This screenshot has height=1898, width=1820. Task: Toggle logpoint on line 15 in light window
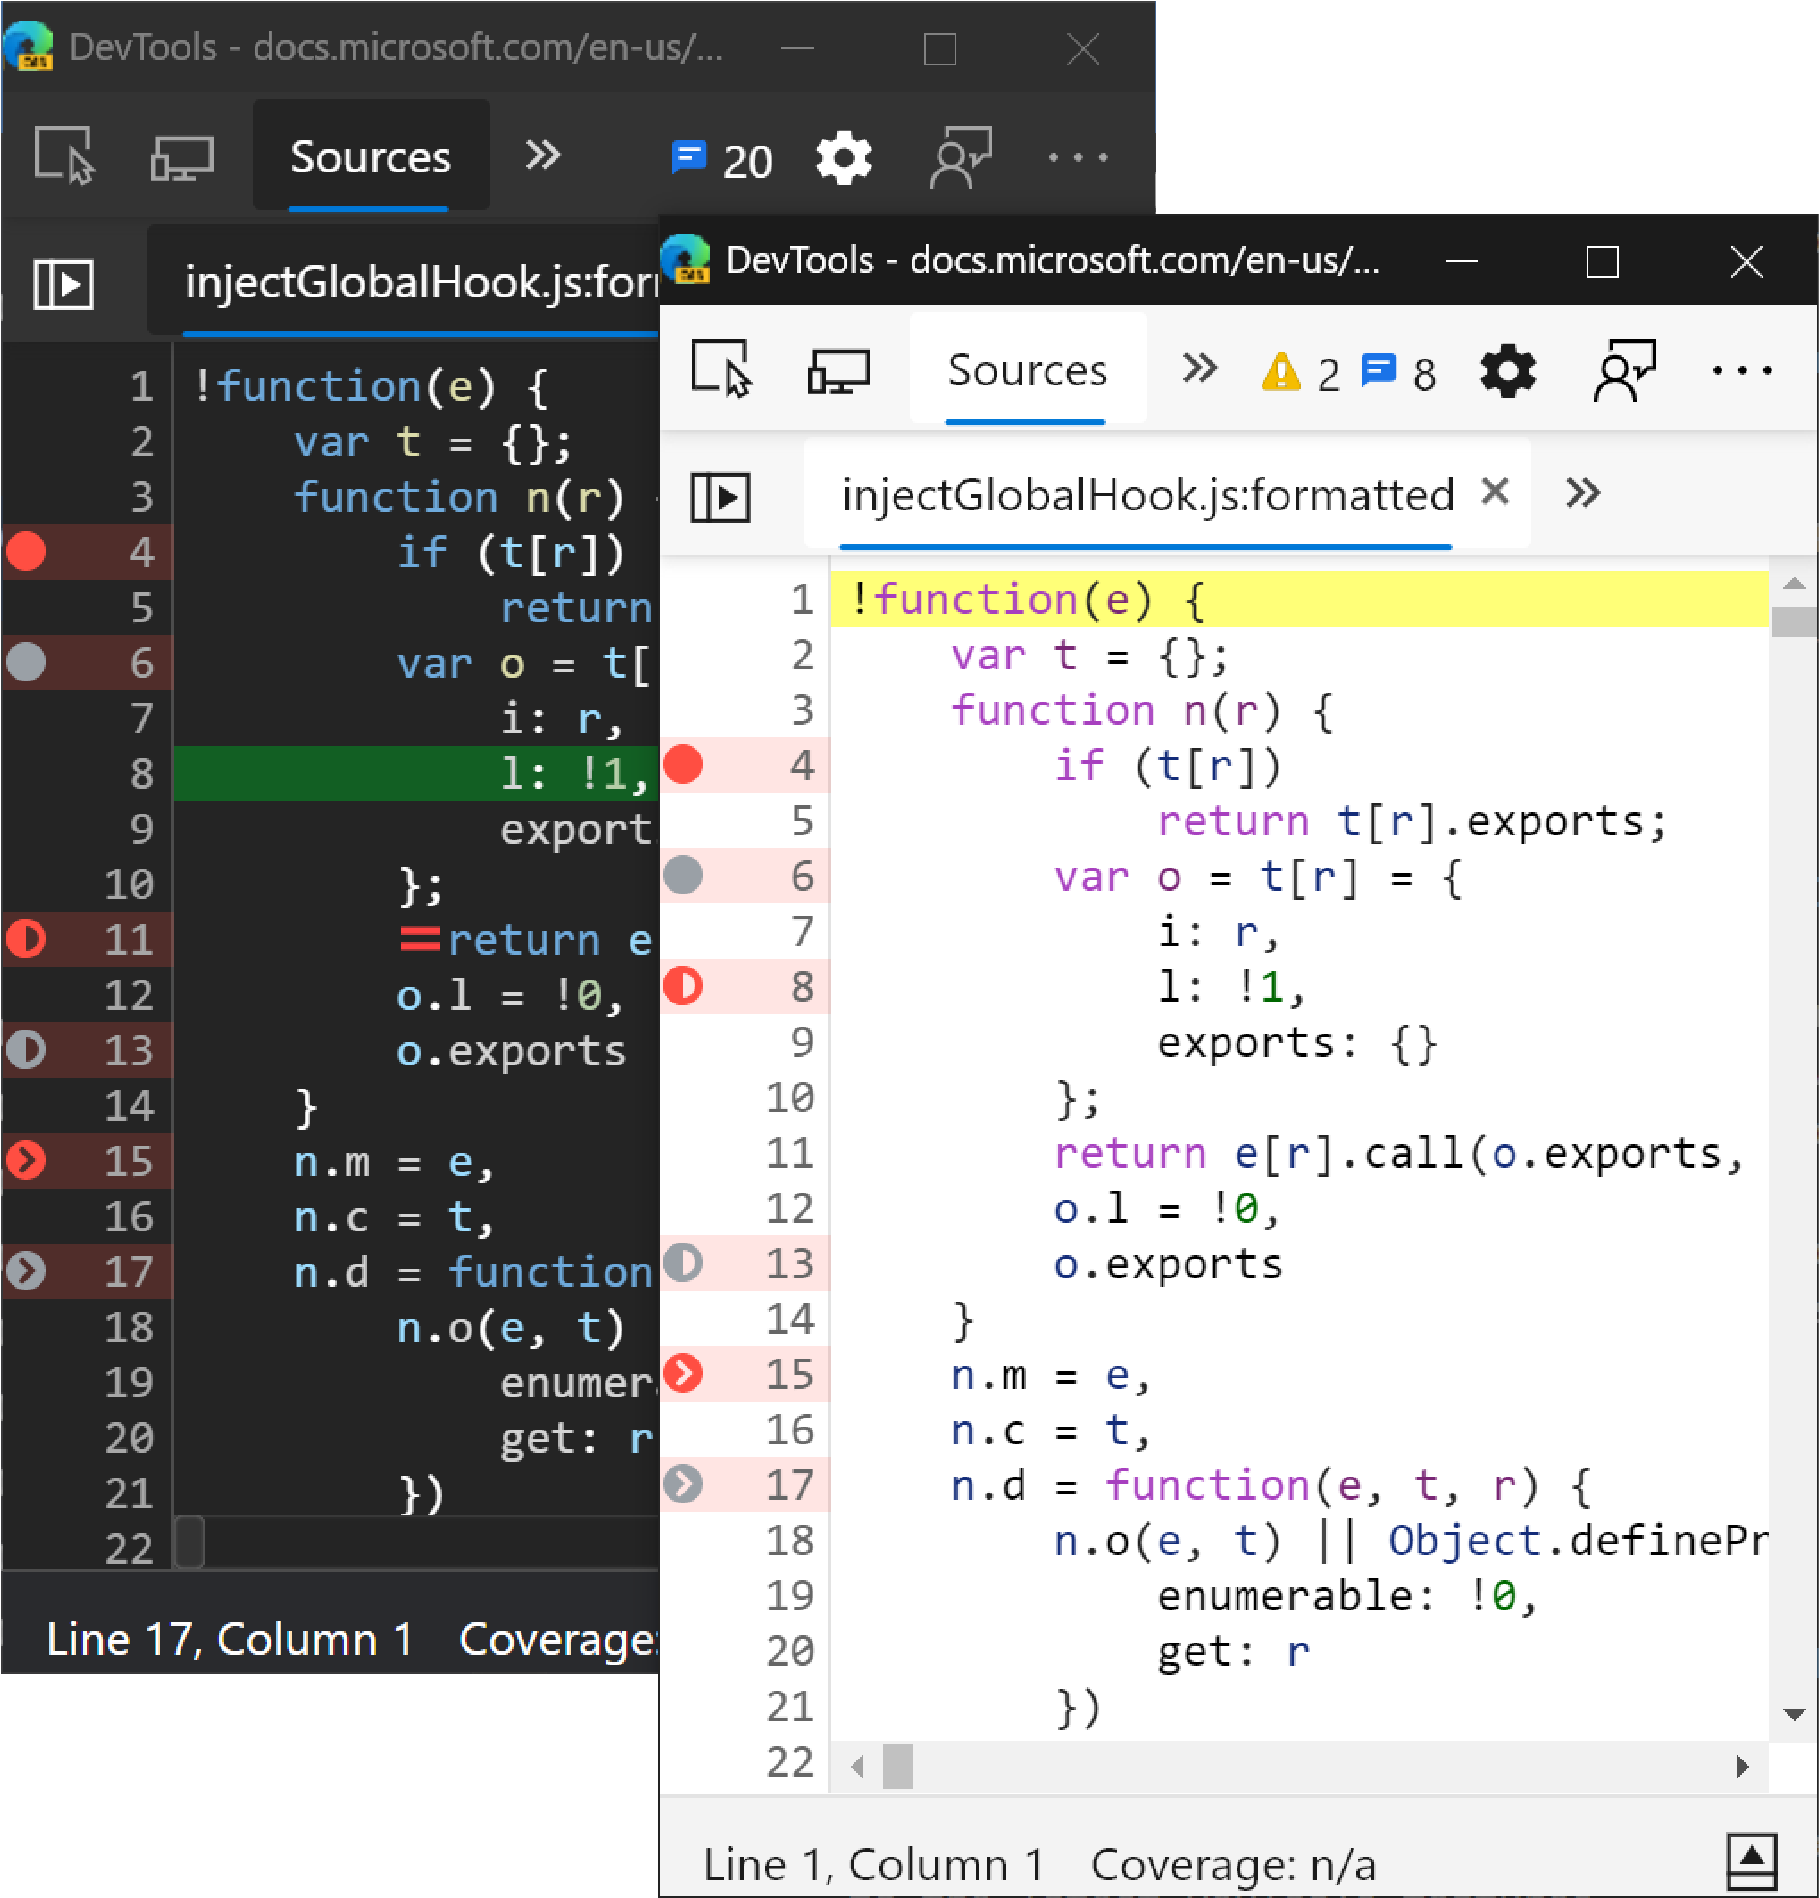(x=684, y=1373)
